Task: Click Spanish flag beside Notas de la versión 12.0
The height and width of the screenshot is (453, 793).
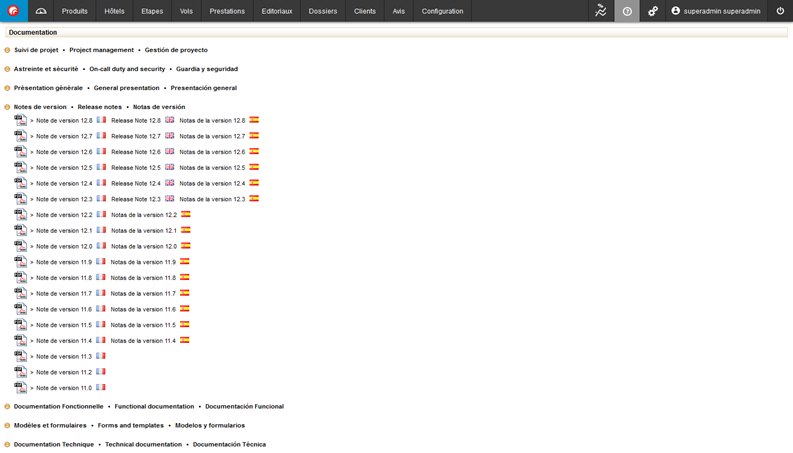Action: 185,246
